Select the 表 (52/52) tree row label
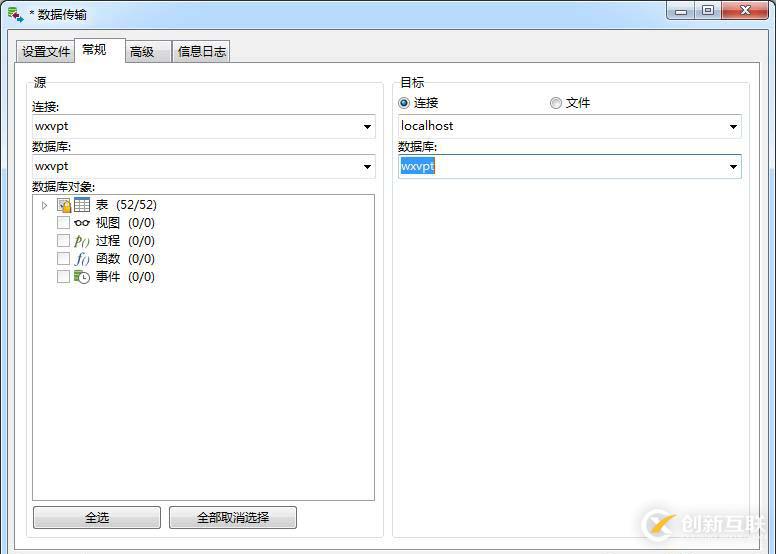The image size is (776, 554). [126, 204]
